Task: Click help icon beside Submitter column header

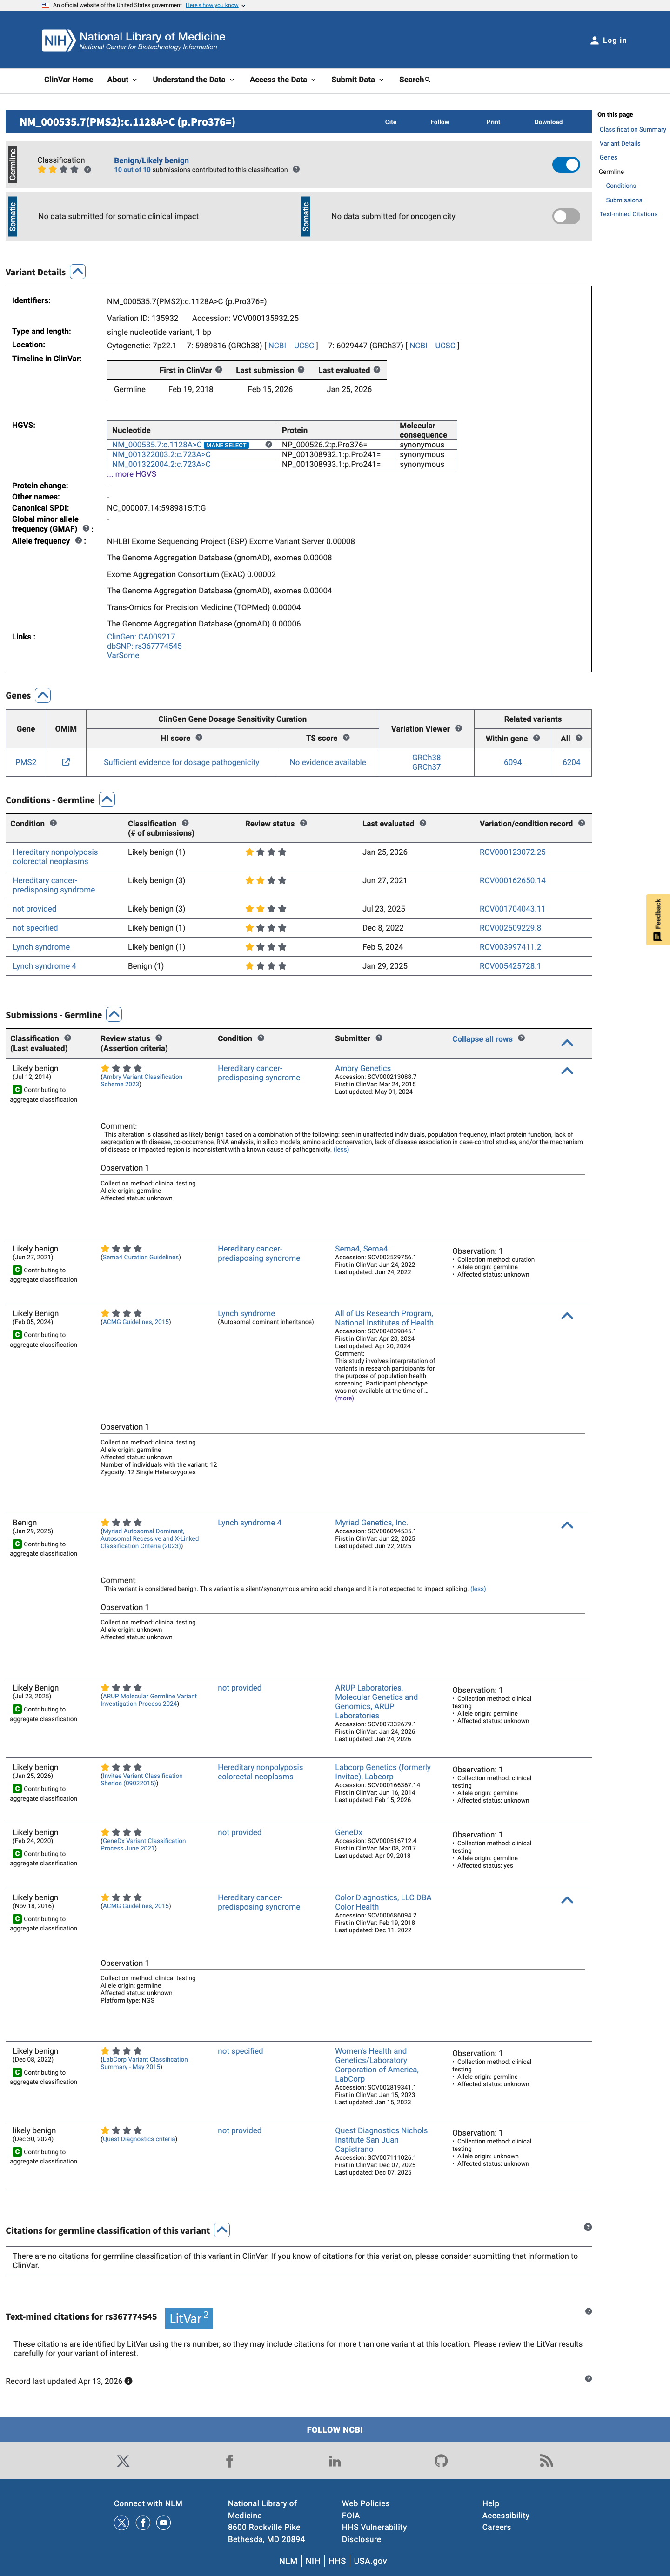Action: [379, 1038]
